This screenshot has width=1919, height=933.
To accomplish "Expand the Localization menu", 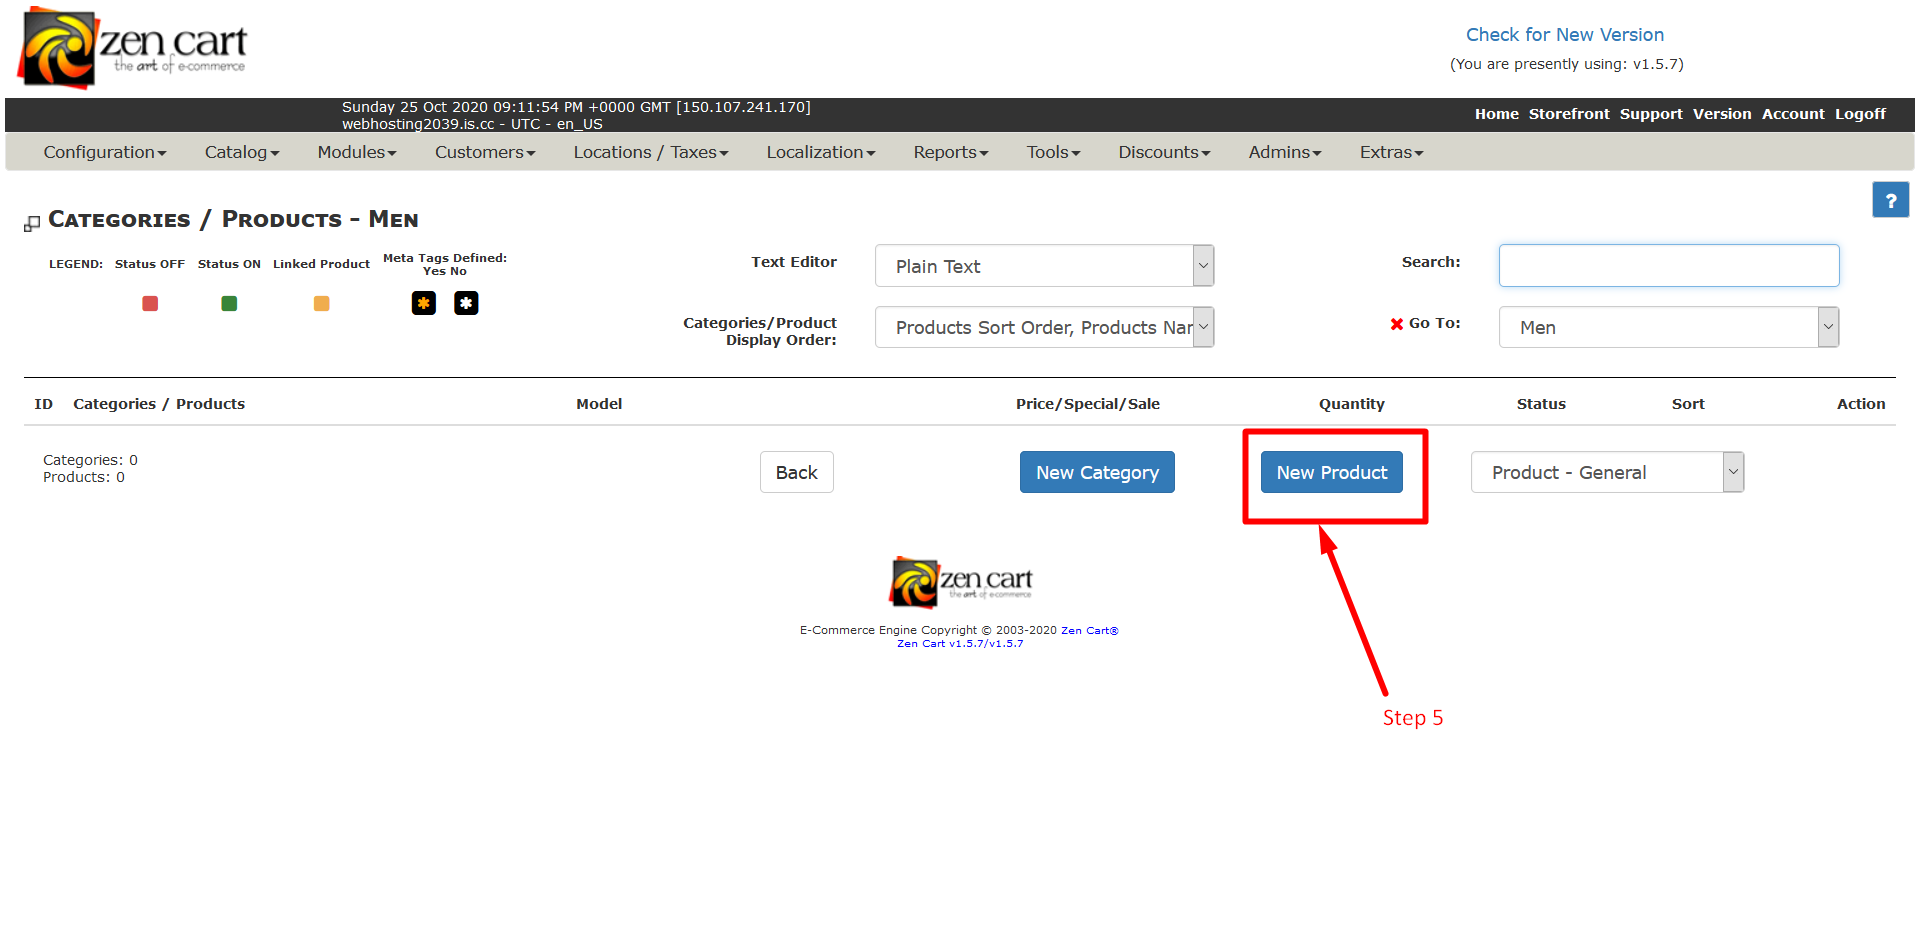I will [x=821, y=152].
